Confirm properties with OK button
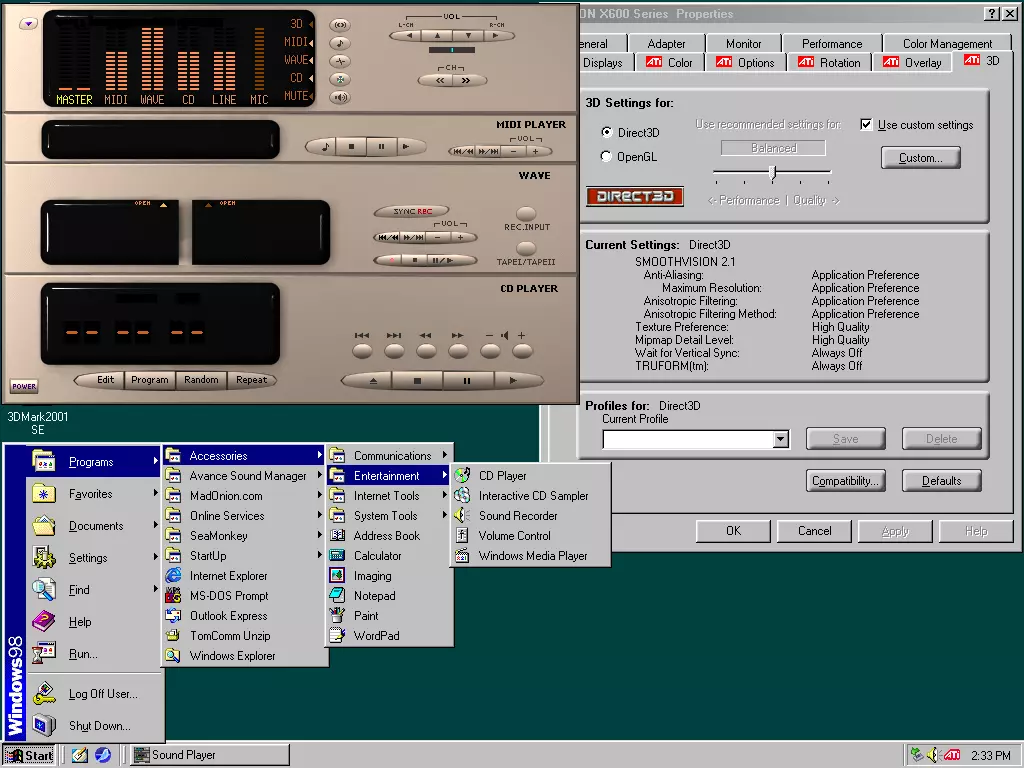The image size is (1024, 768). pyautogui.click(x=733, y=531)
